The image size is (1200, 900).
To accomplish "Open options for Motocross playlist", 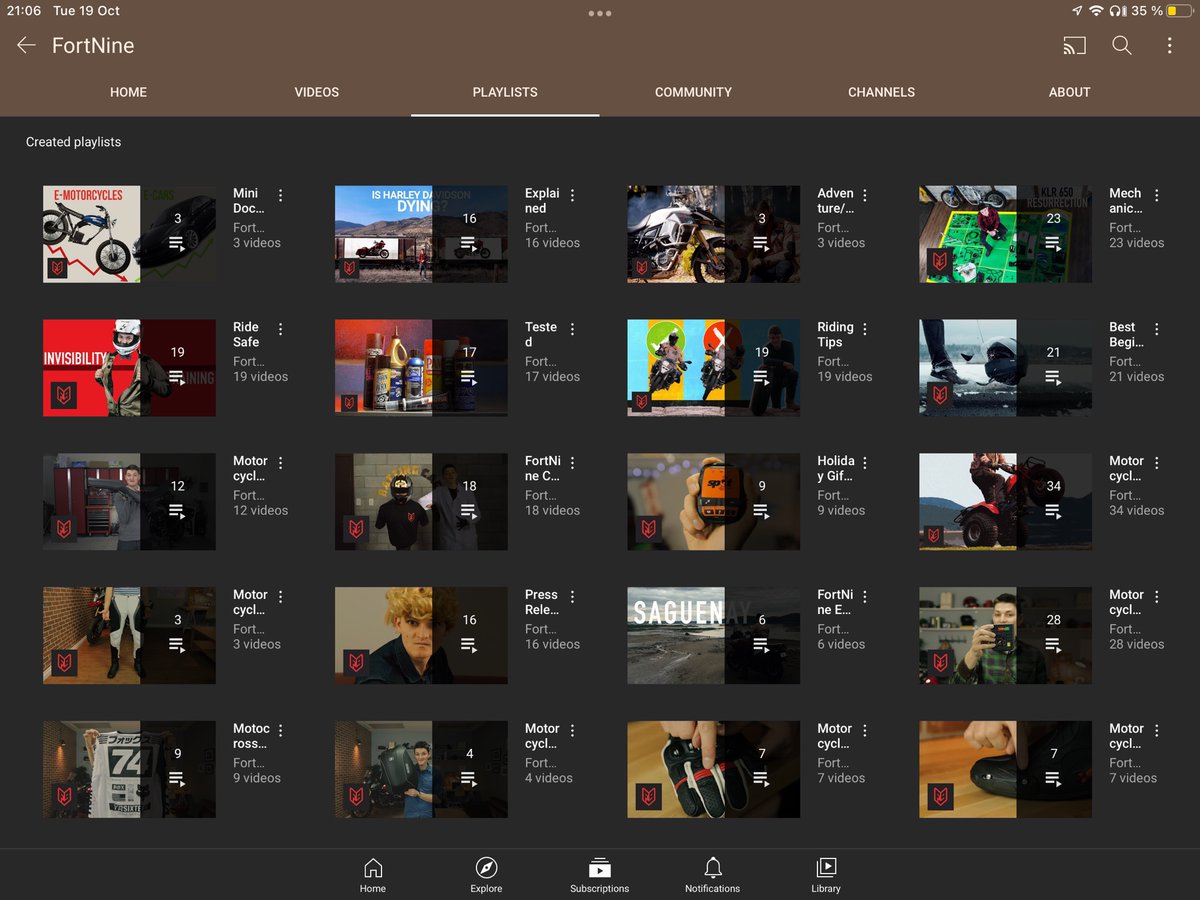I will [x=281, y=731].
